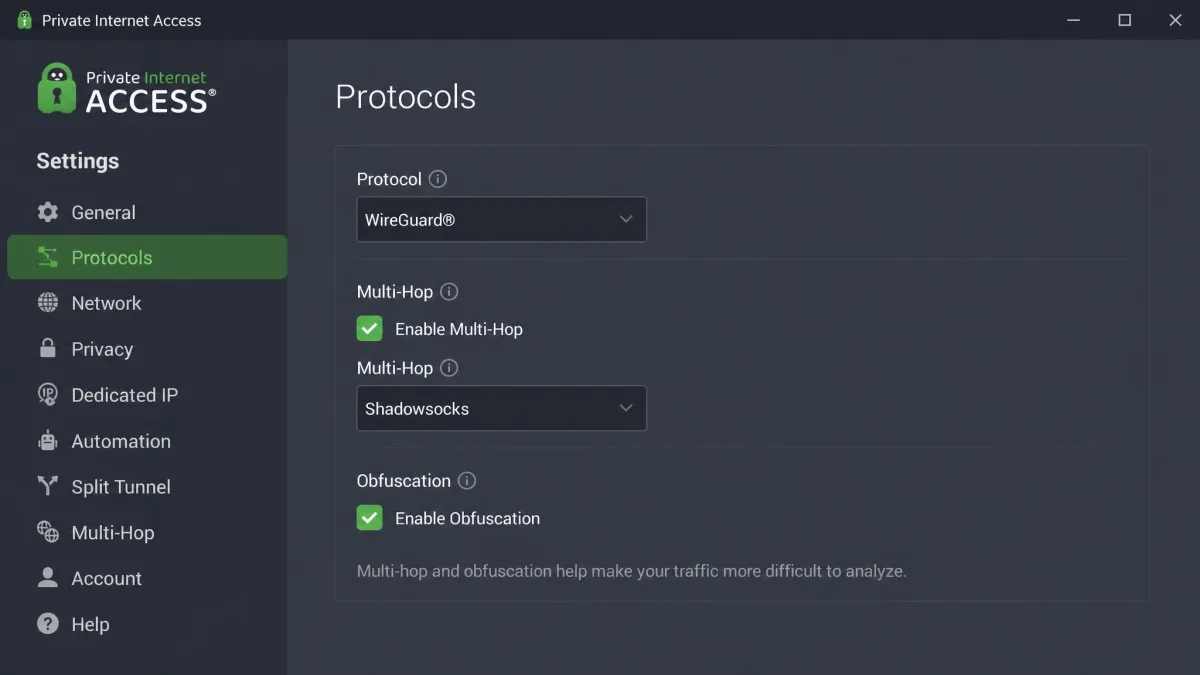Select the Protocols settings section

coord(147,257)
